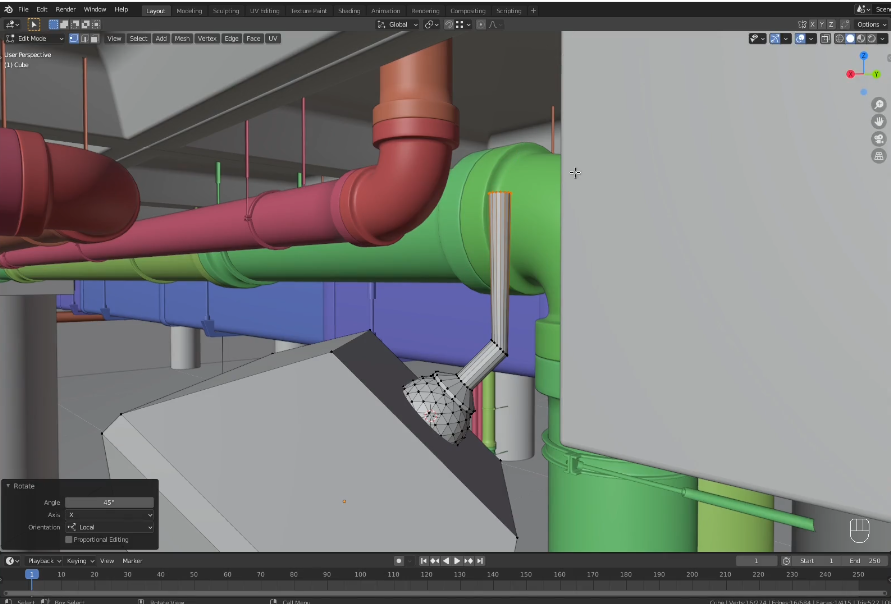Jump to the timeline end frame

(x=480, y=561)
